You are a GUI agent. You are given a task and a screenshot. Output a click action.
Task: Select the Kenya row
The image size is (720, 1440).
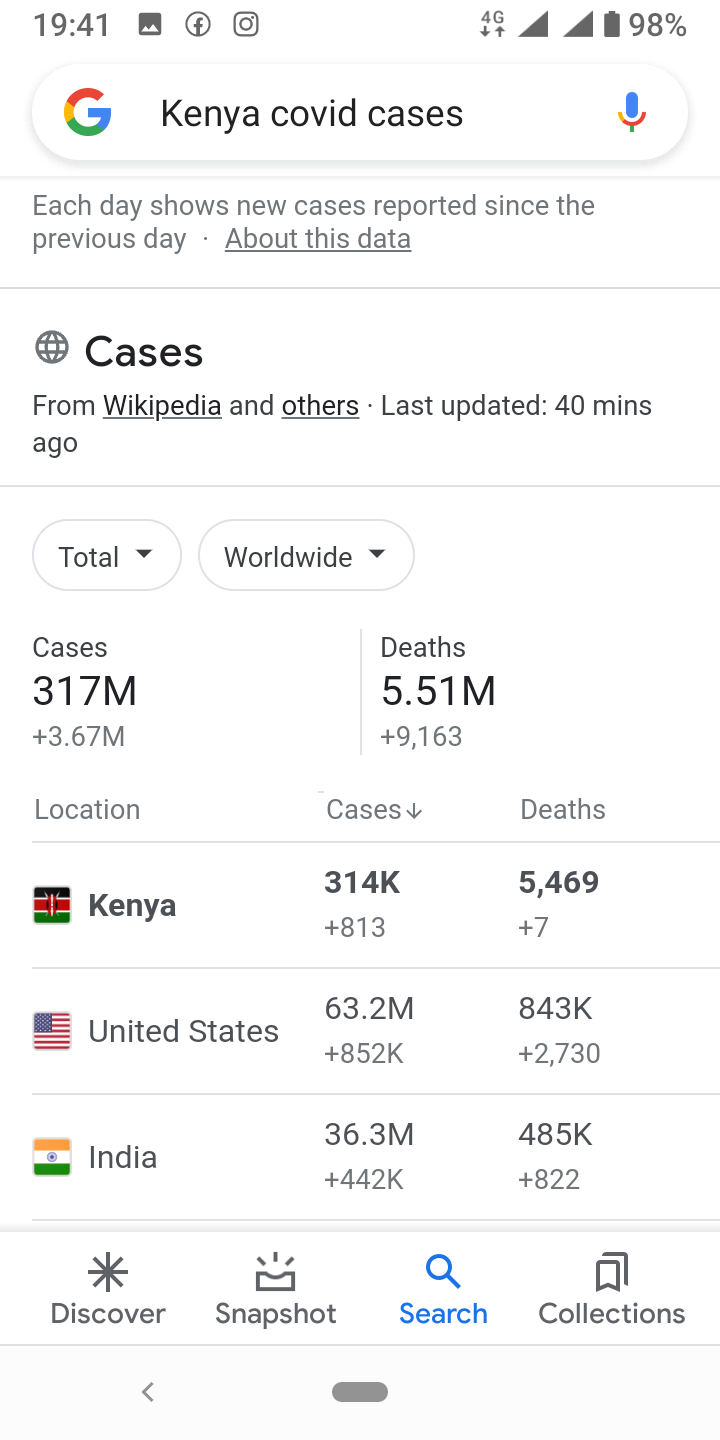pos(376,905)
